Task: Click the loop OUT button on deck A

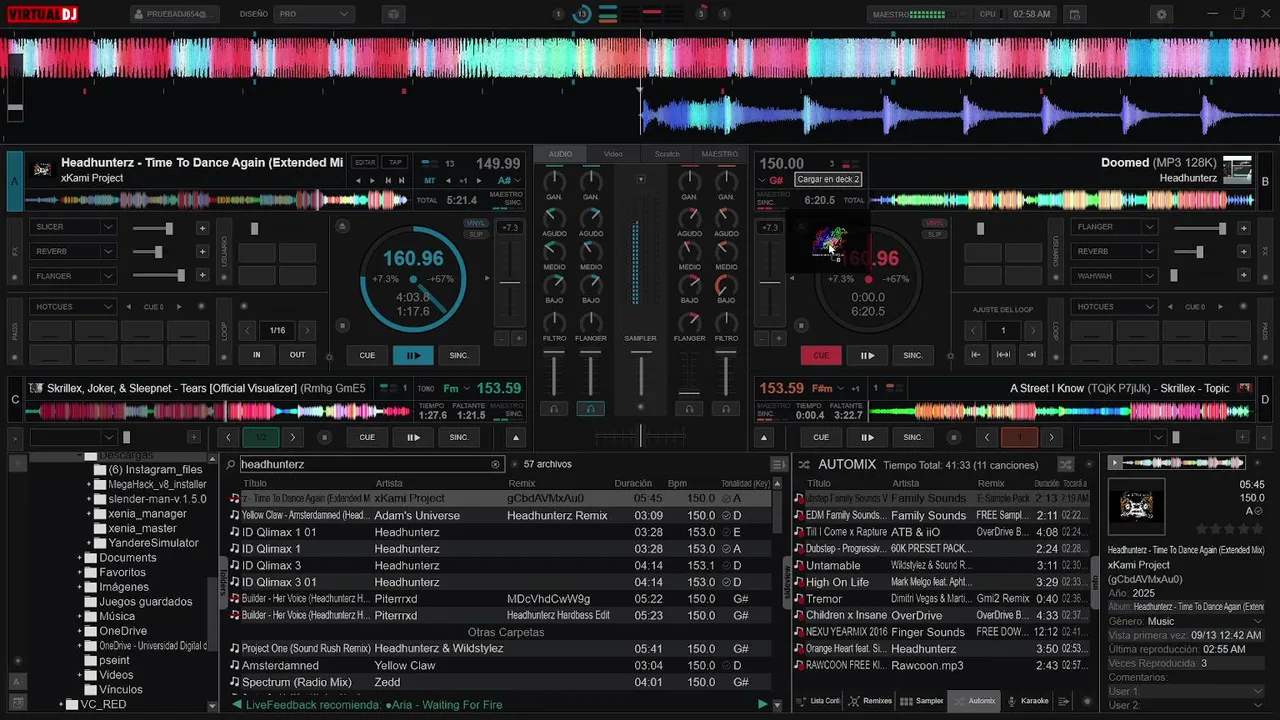Action: [297, 355]
